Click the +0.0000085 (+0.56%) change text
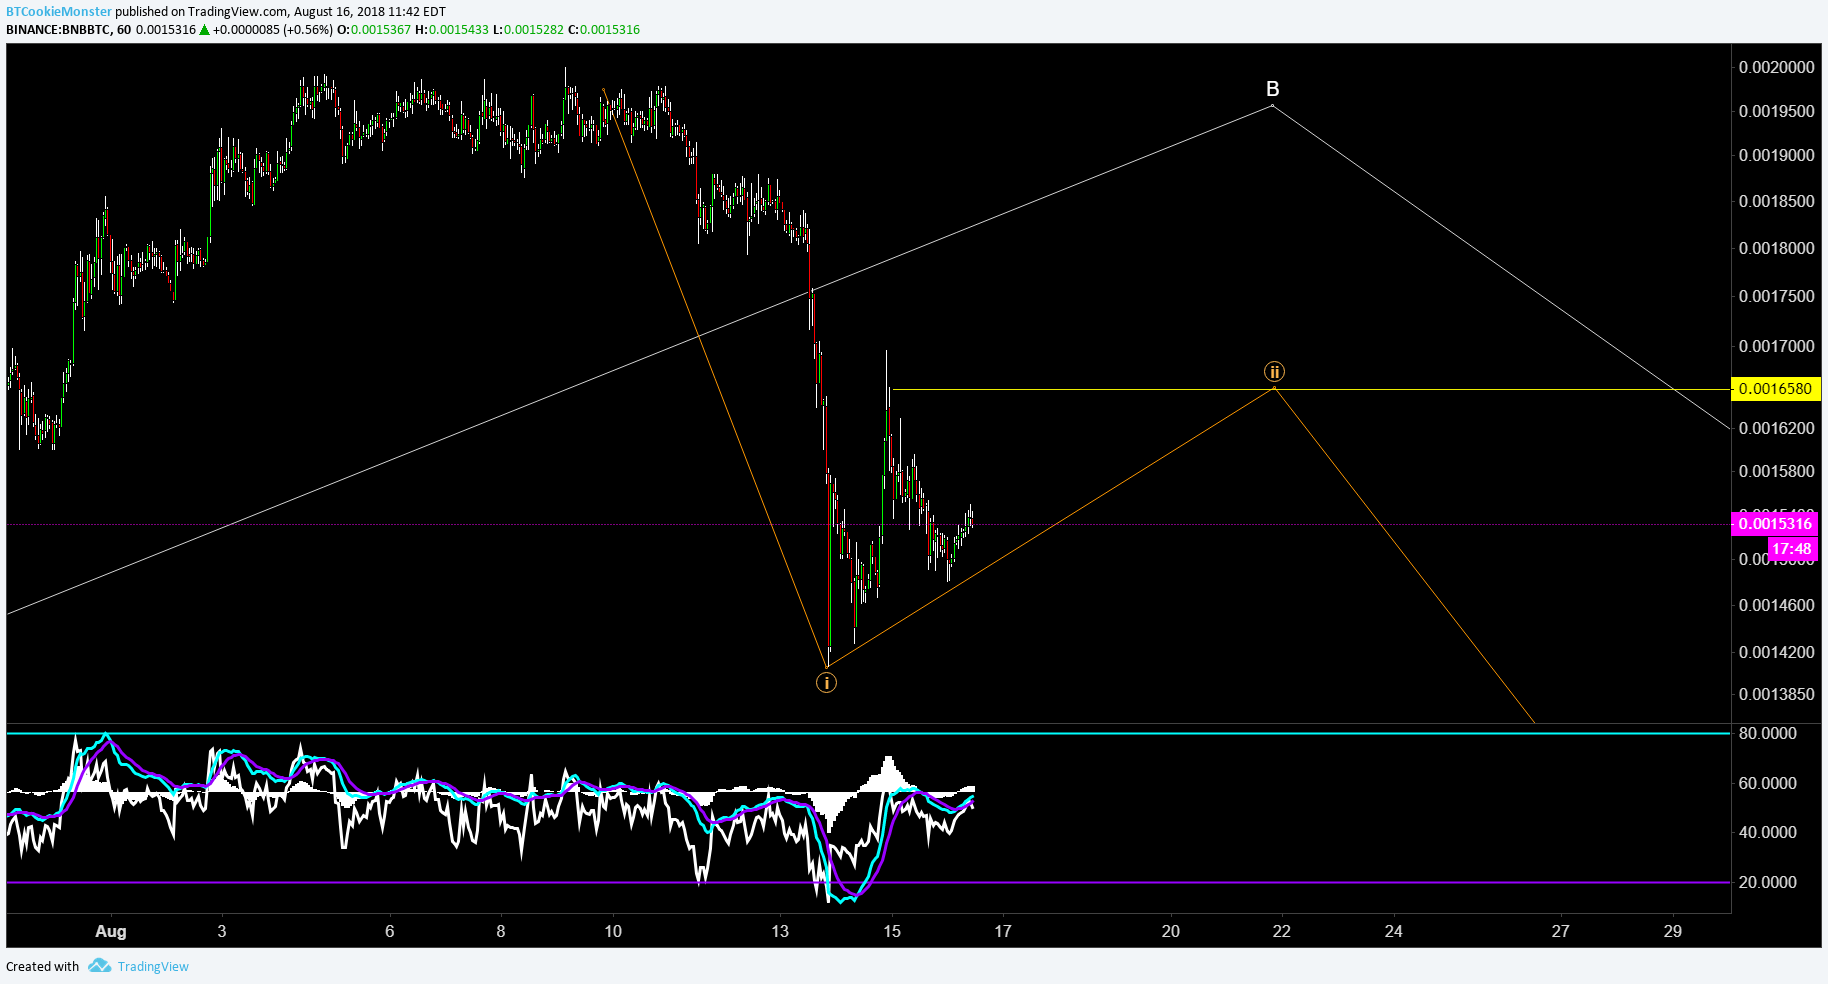 point(273,29)
